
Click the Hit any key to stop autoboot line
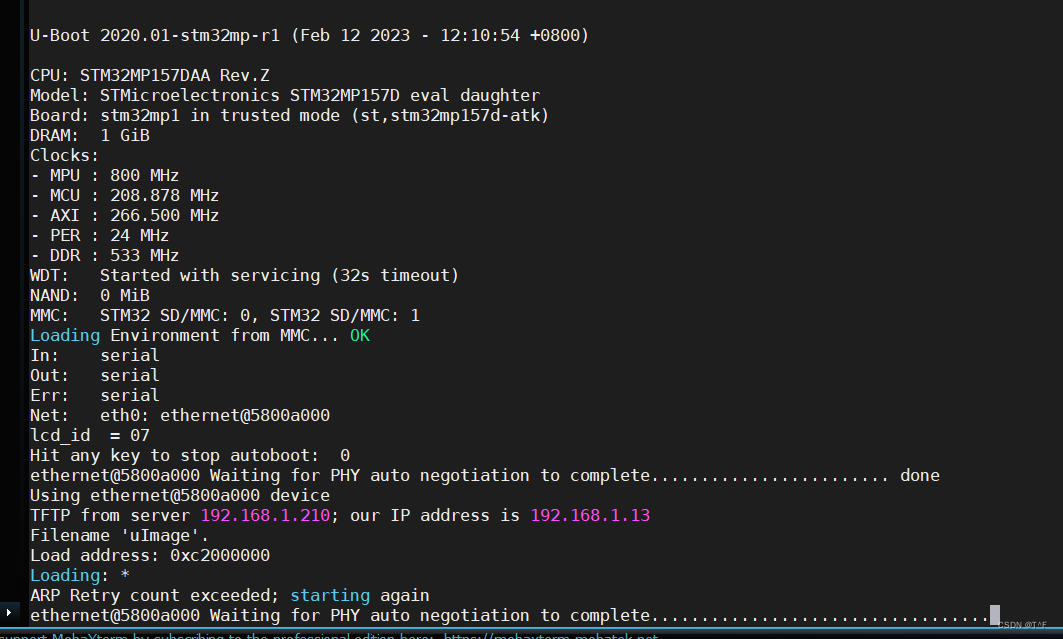190,455
